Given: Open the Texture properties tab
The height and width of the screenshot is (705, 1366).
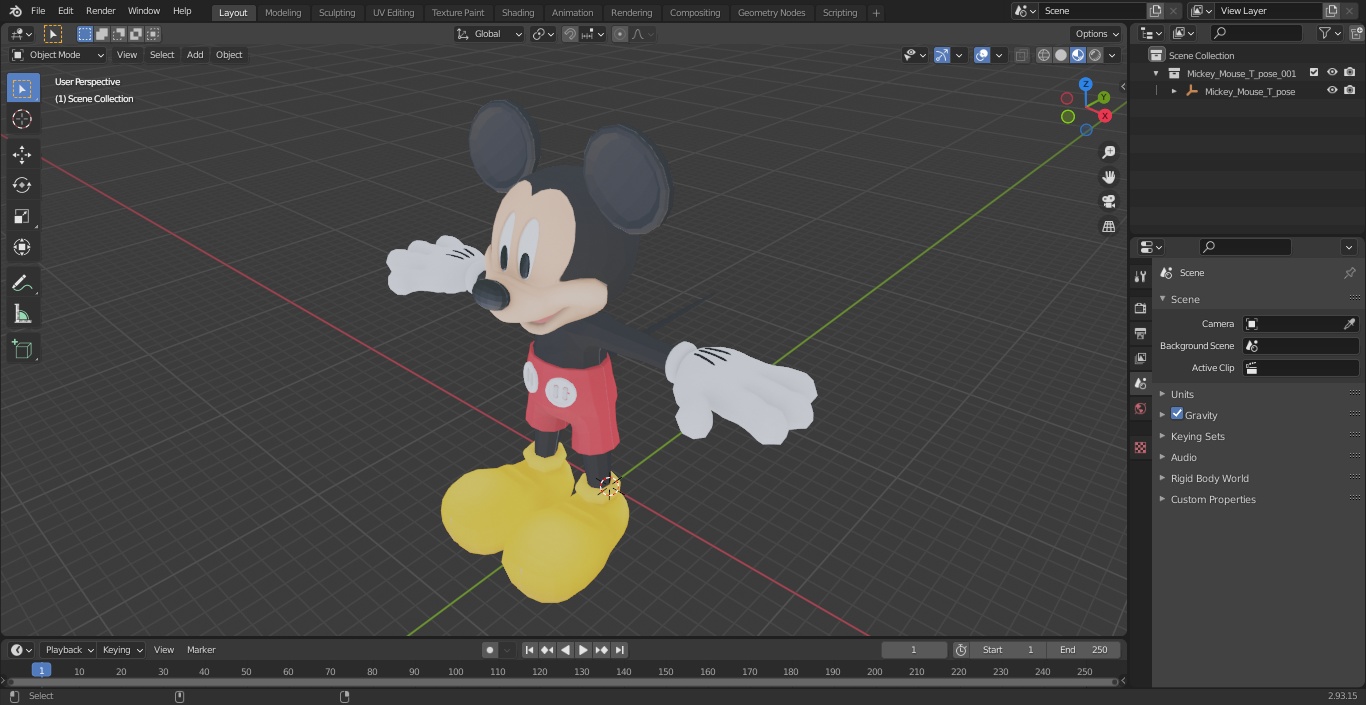Looking at the screenshot, I should pos(1140,447).
